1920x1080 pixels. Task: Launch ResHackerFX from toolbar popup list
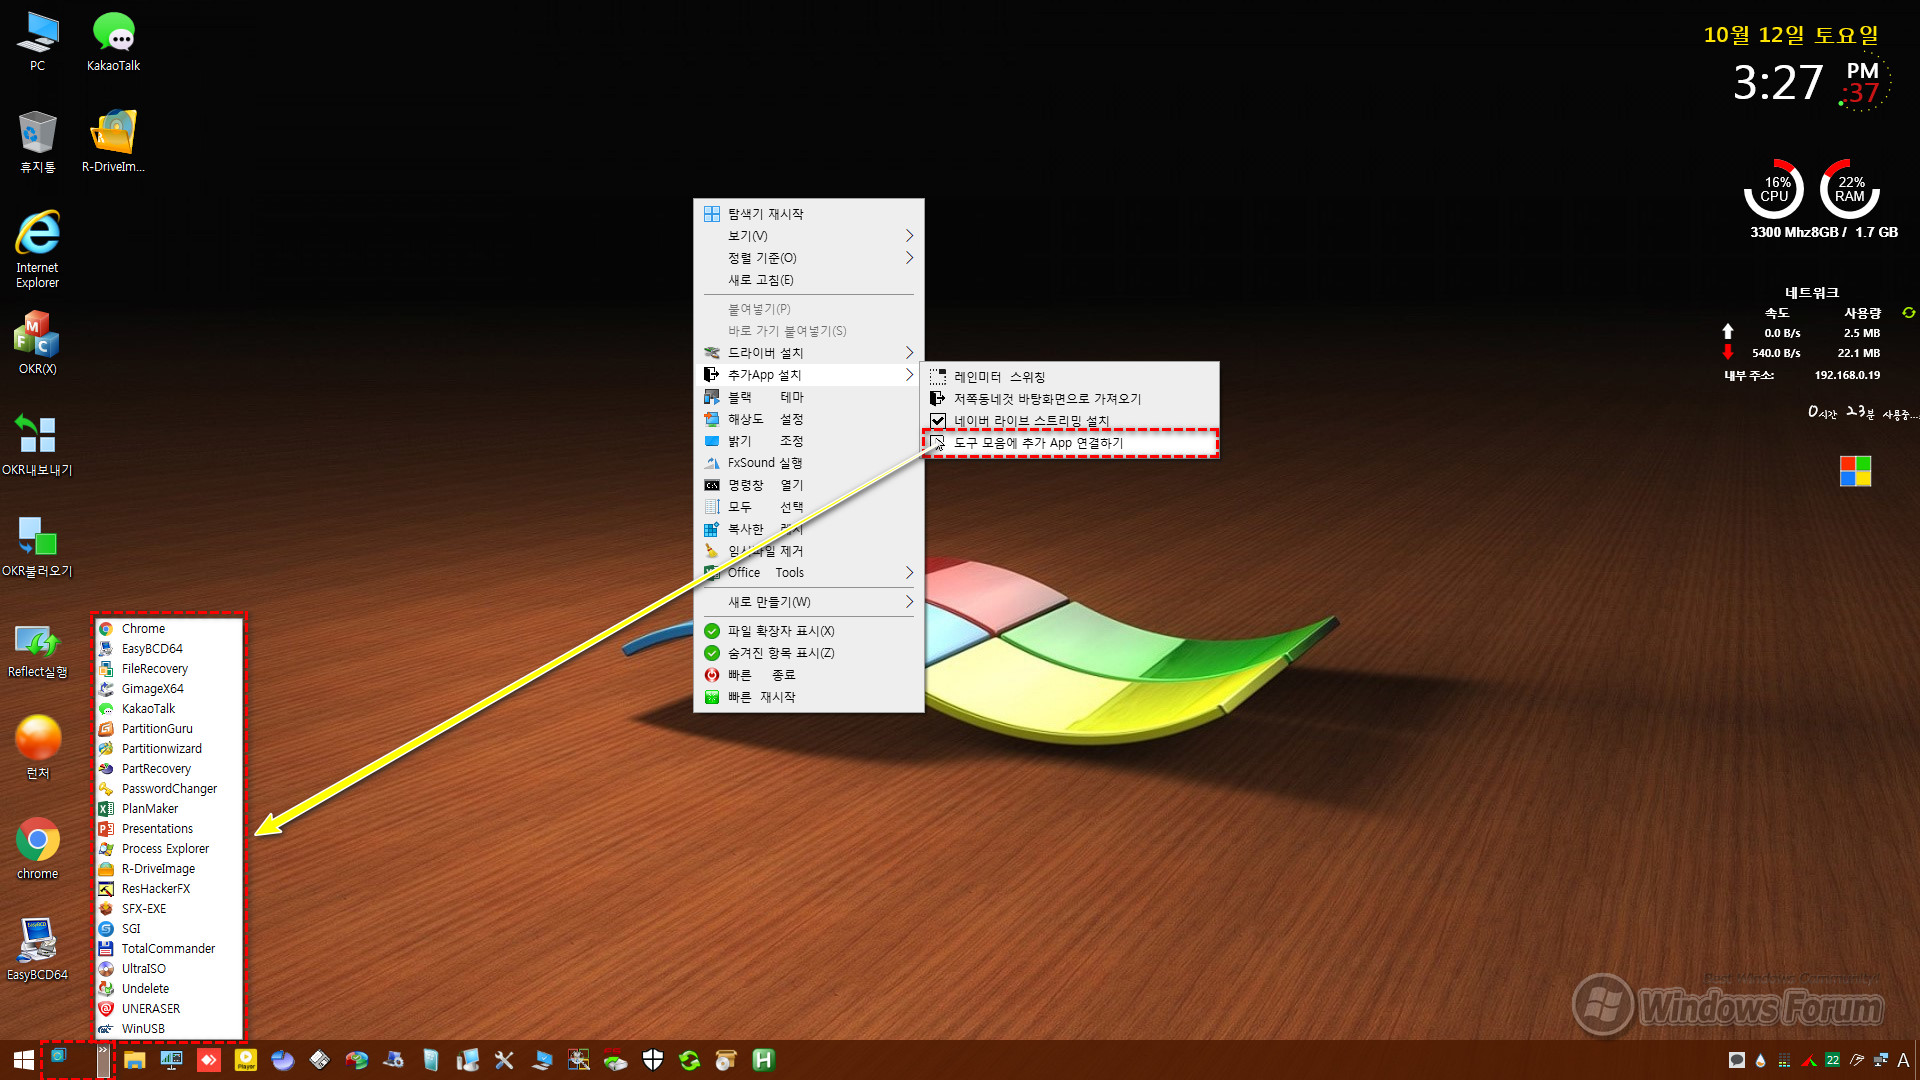pos(169,889)
